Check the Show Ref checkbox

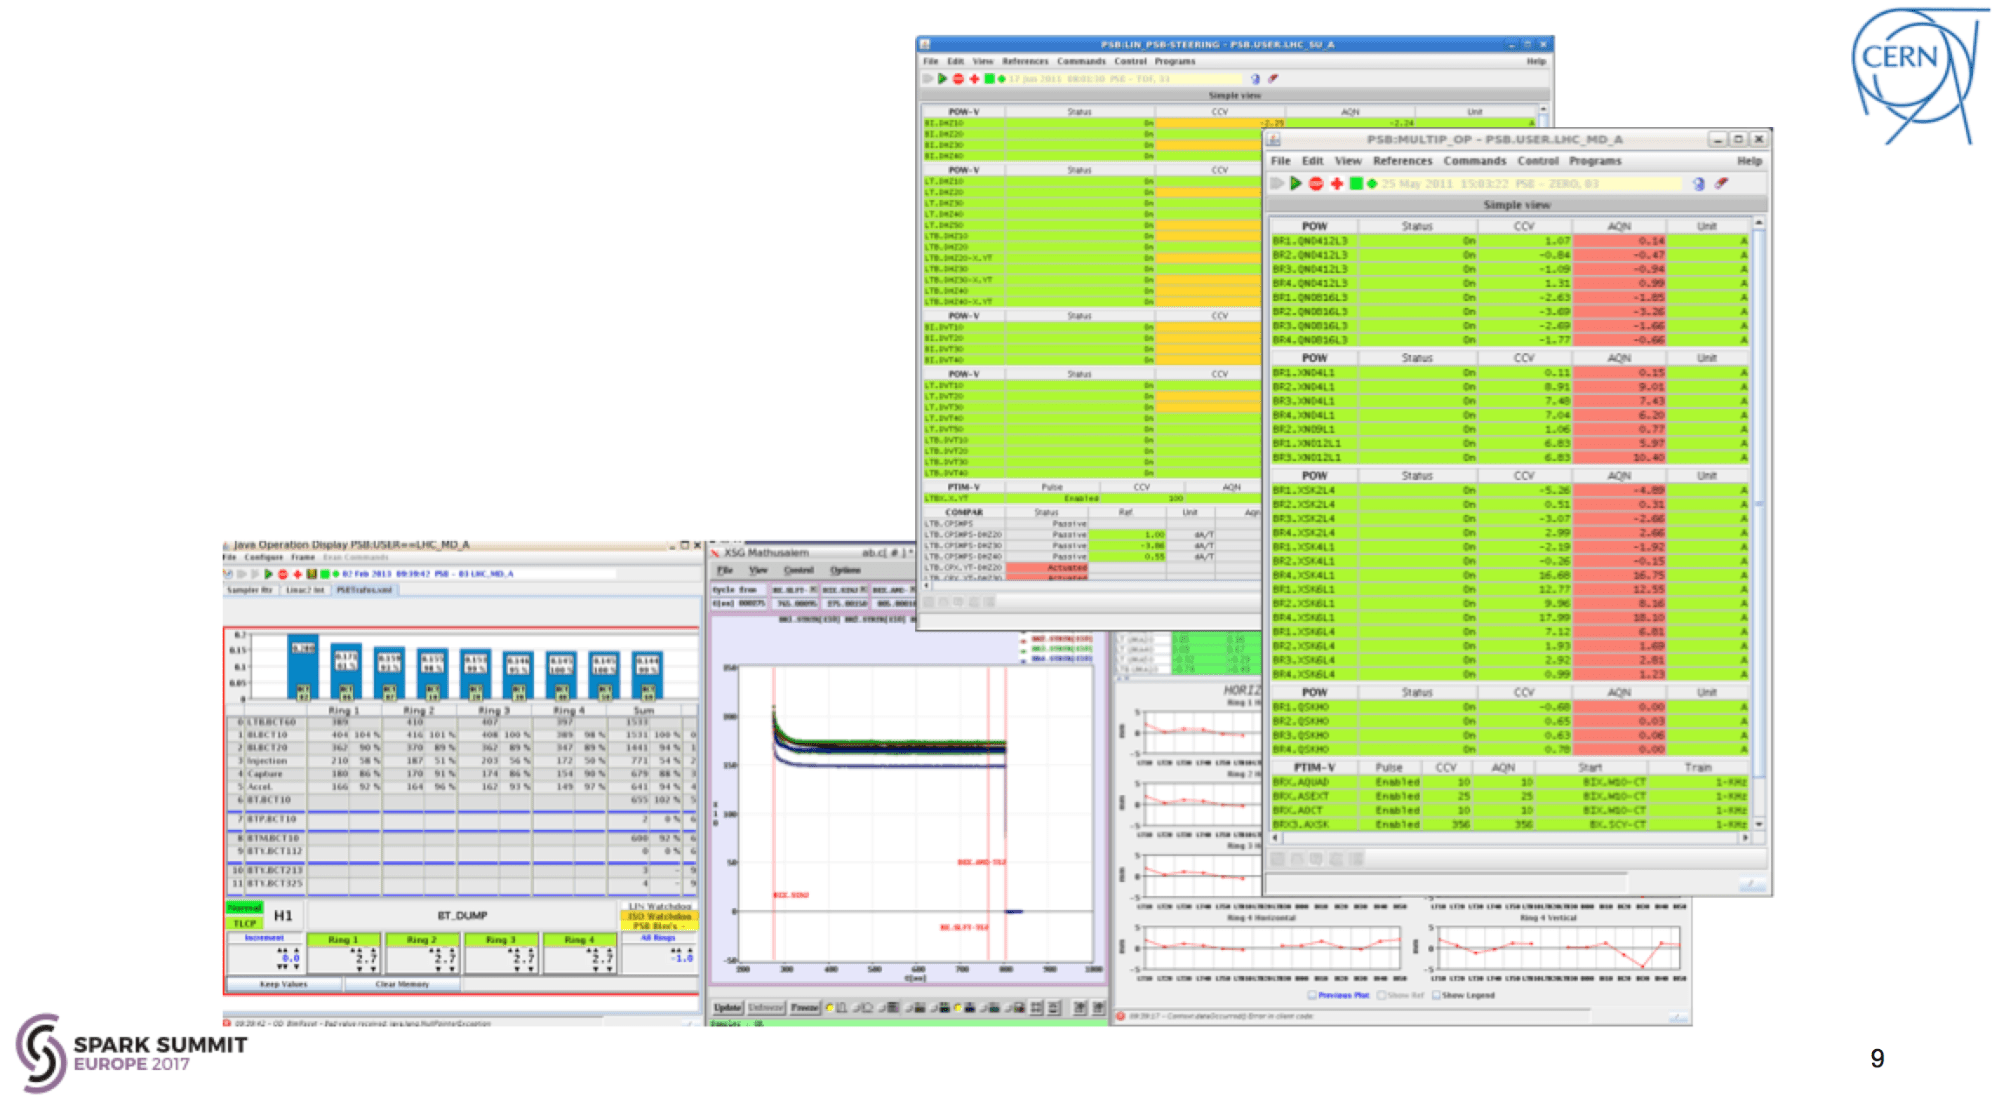tap(1381, 995)
